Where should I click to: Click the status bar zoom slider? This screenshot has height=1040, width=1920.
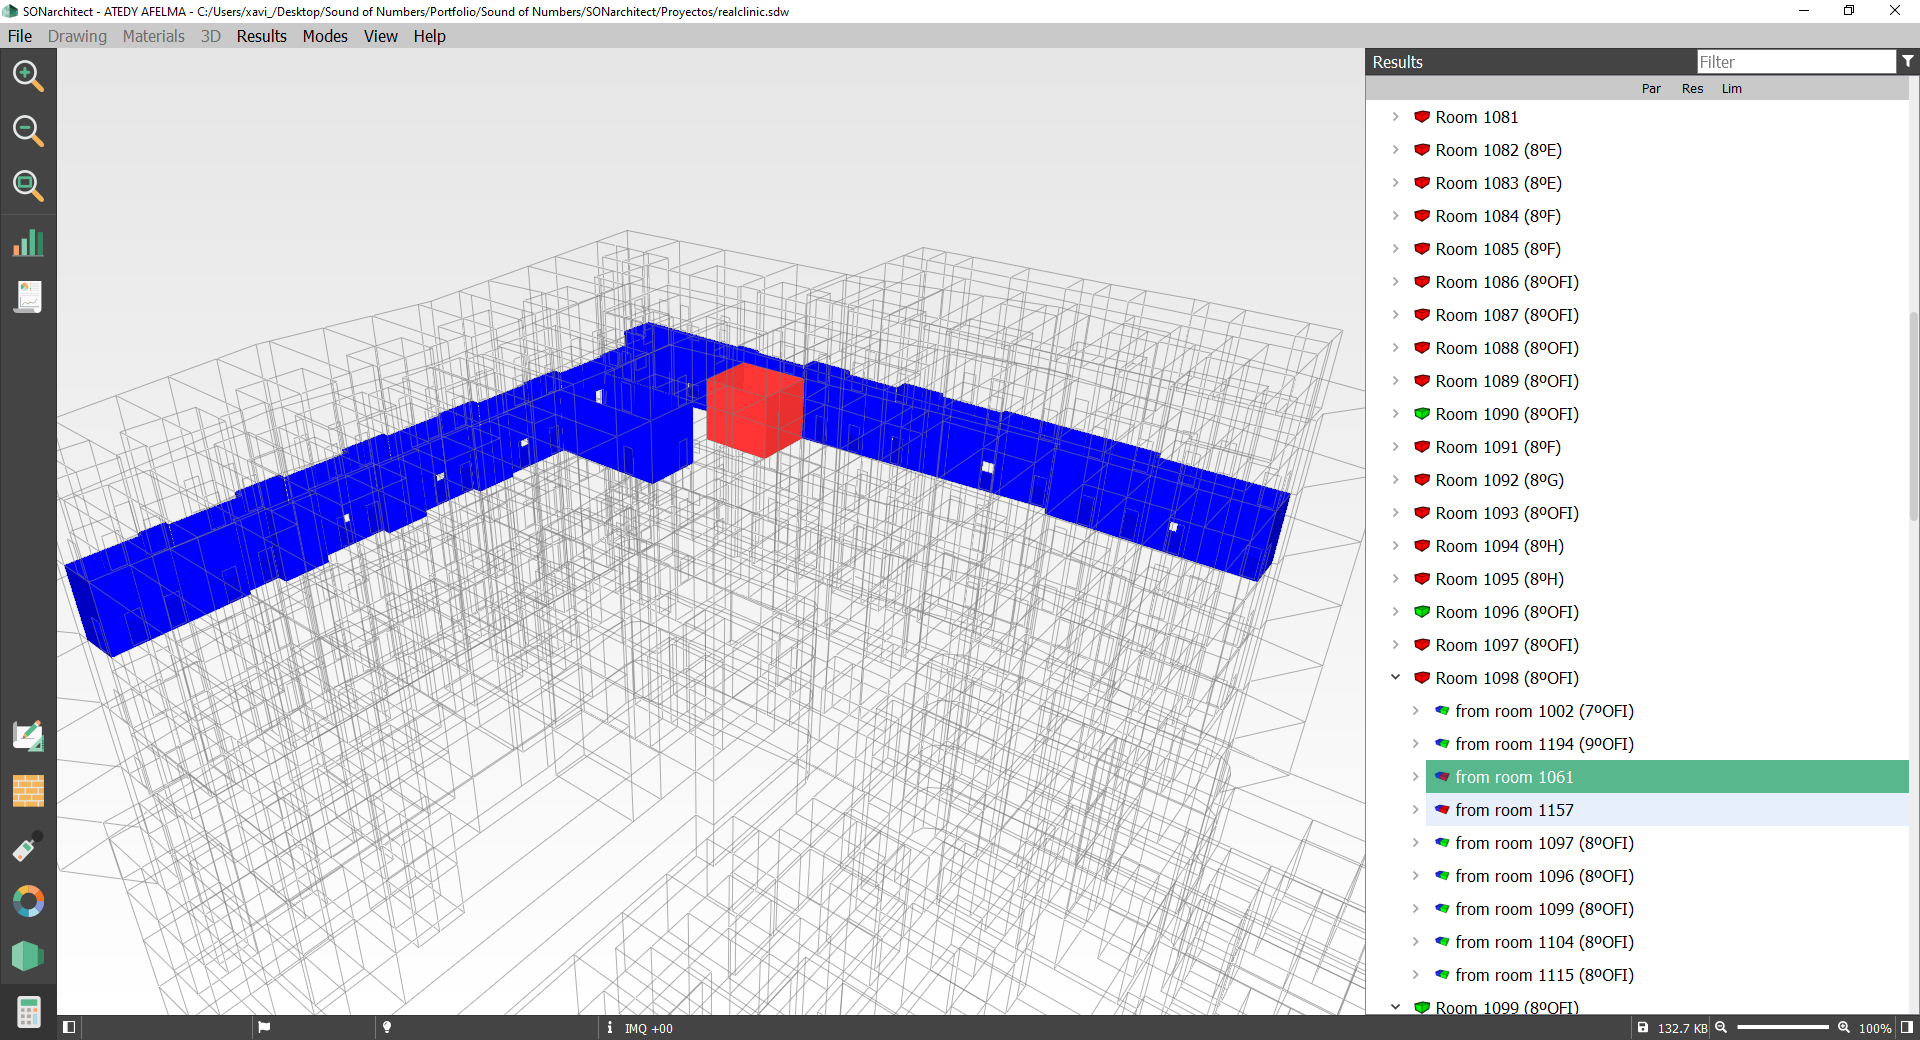coord(1782,1027)
